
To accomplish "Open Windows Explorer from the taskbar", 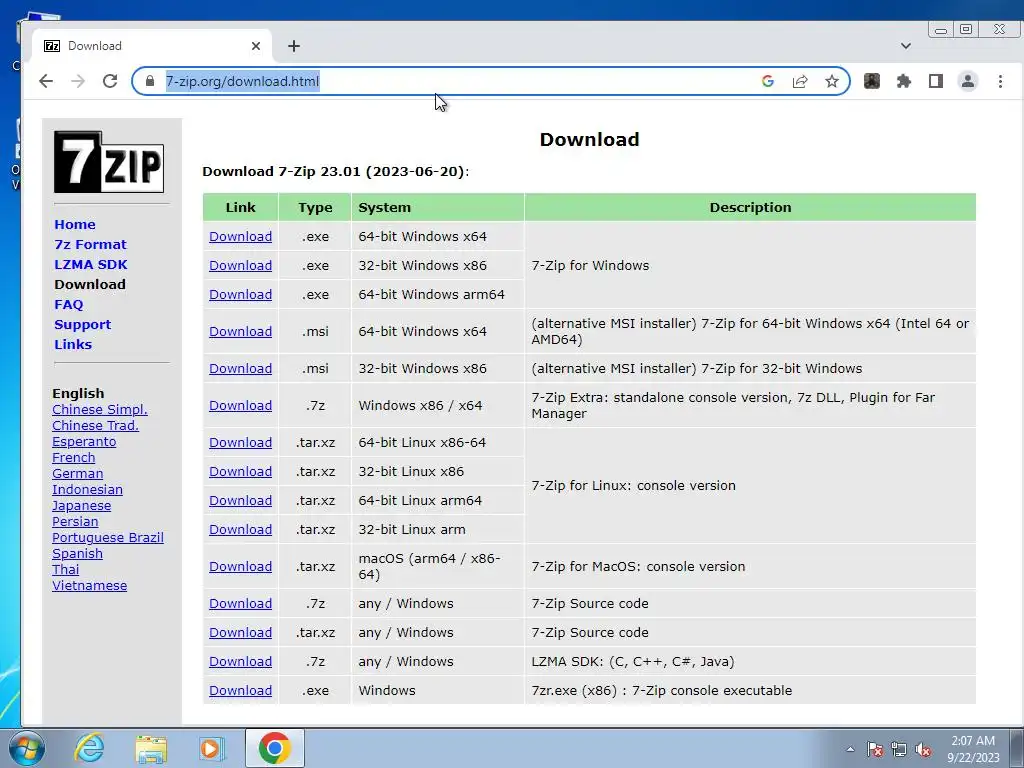I will point(151,748).
